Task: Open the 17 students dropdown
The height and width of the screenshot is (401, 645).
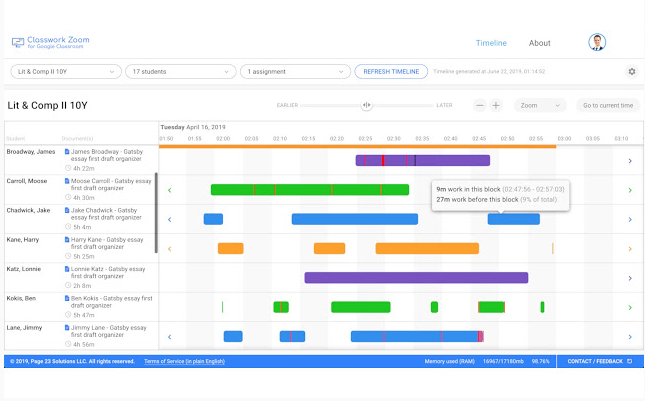Action: pos(181,72)
